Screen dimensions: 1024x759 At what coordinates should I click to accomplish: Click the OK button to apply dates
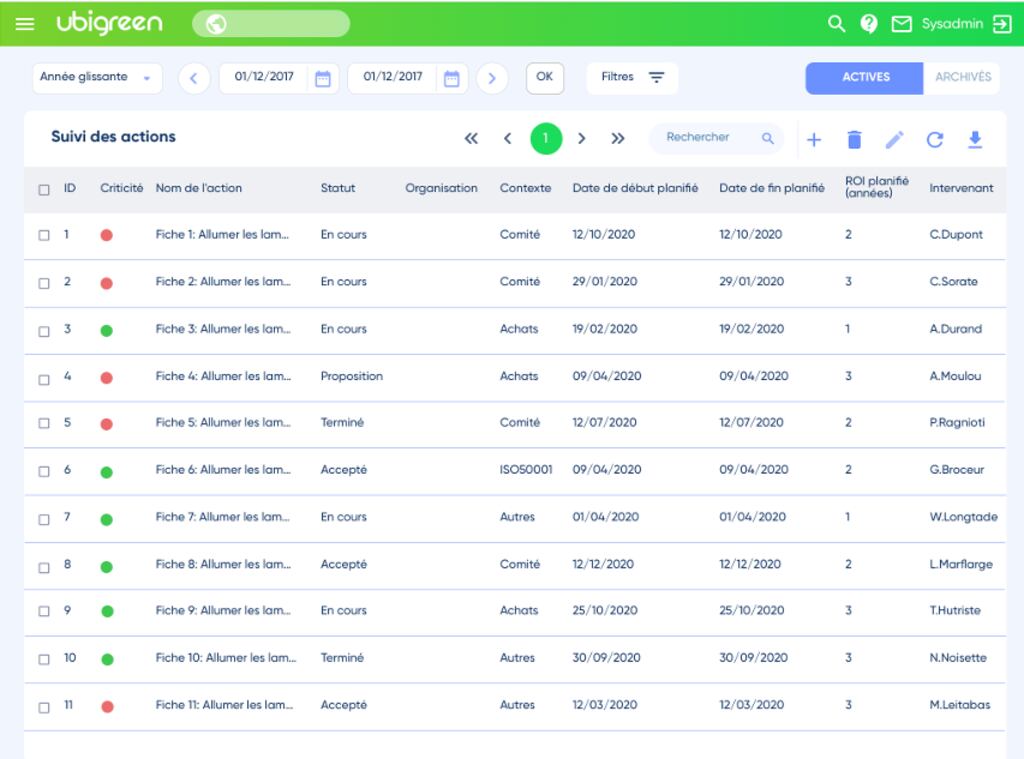pyautogui.click(x=545, y=78)
